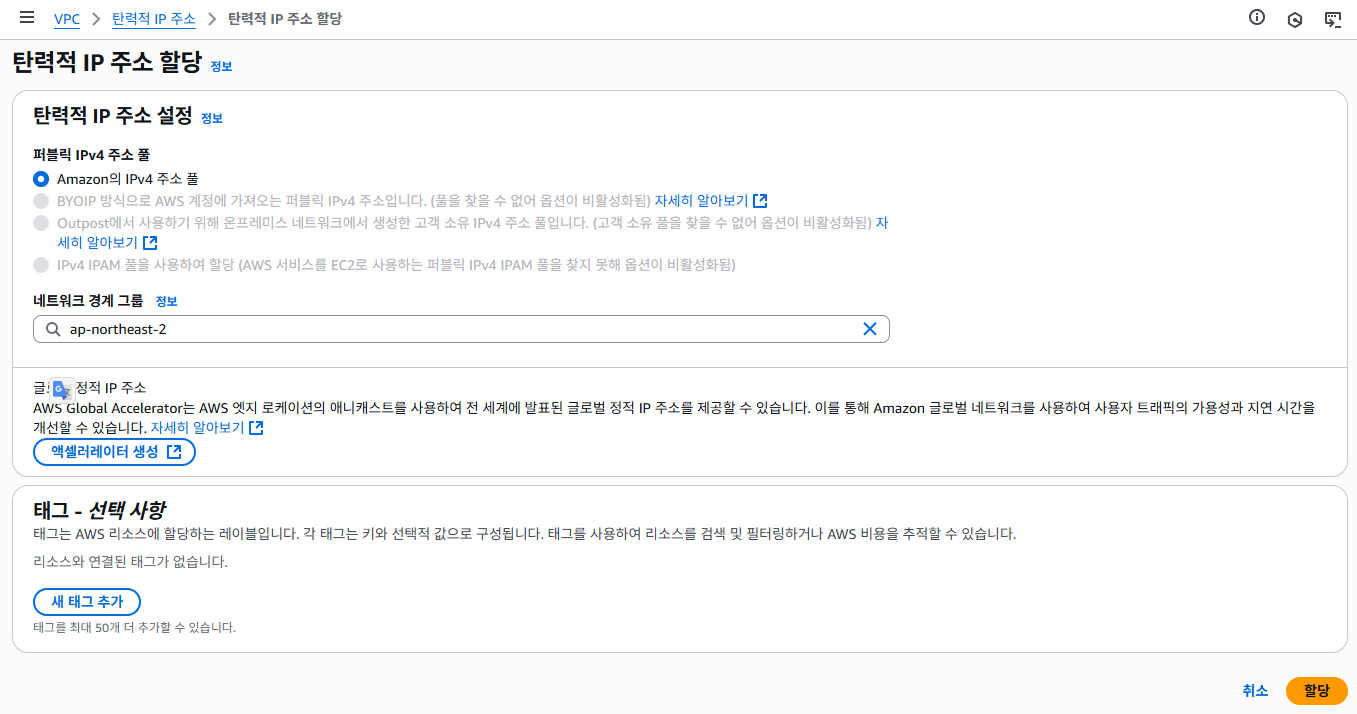Click the 태그를 최대 50개 더 추가할 수 있습니다 note
1357x714 pixels.
point(134,628)
